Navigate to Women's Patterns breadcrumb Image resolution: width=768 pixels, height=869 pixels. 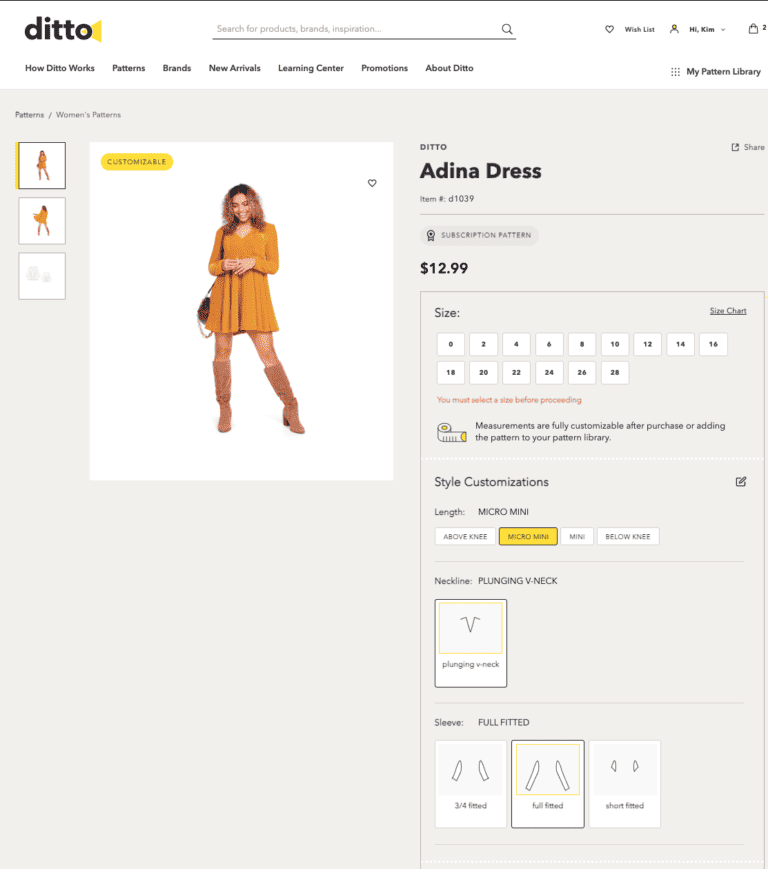[x=88, y=115]
